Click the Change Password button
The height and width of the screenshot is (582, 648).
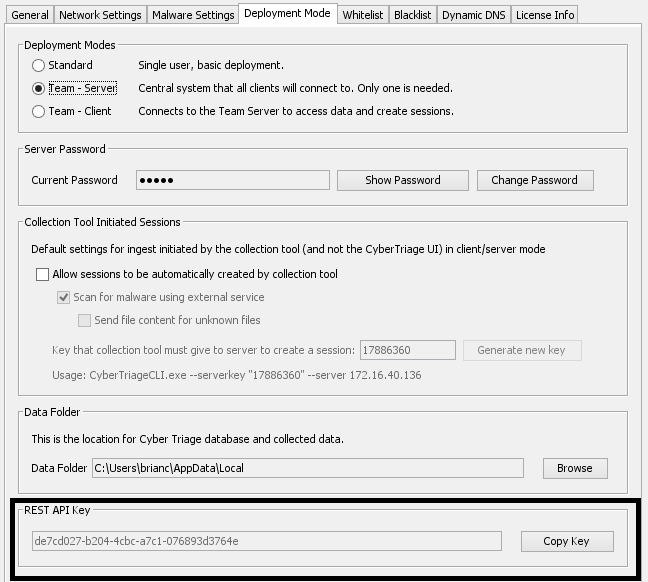click(x=535, y=180)
